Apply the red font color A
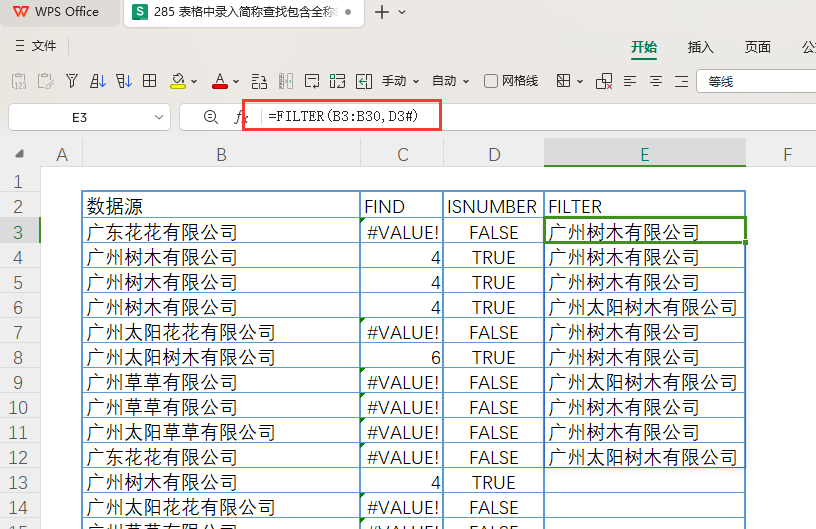The height and width of the screenshot is (529, 816). coord(220,81)
